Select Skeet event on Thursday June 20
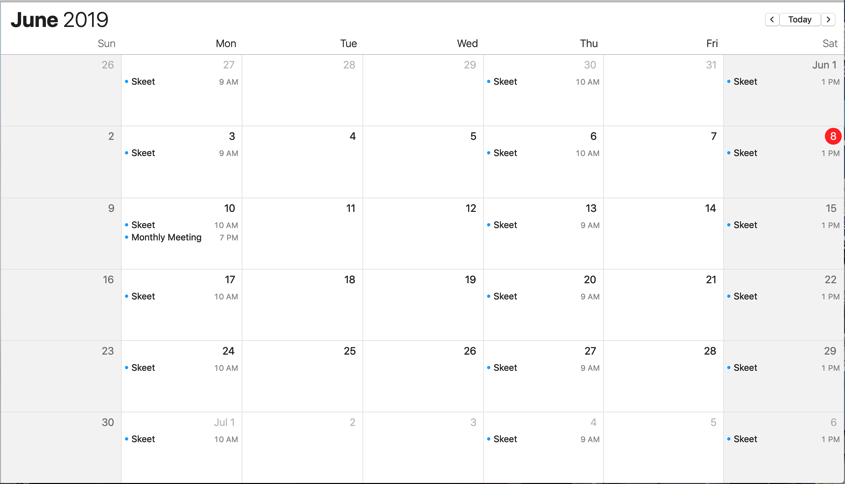The width and height of the screenshot is (845, 484). pos(543,296)
